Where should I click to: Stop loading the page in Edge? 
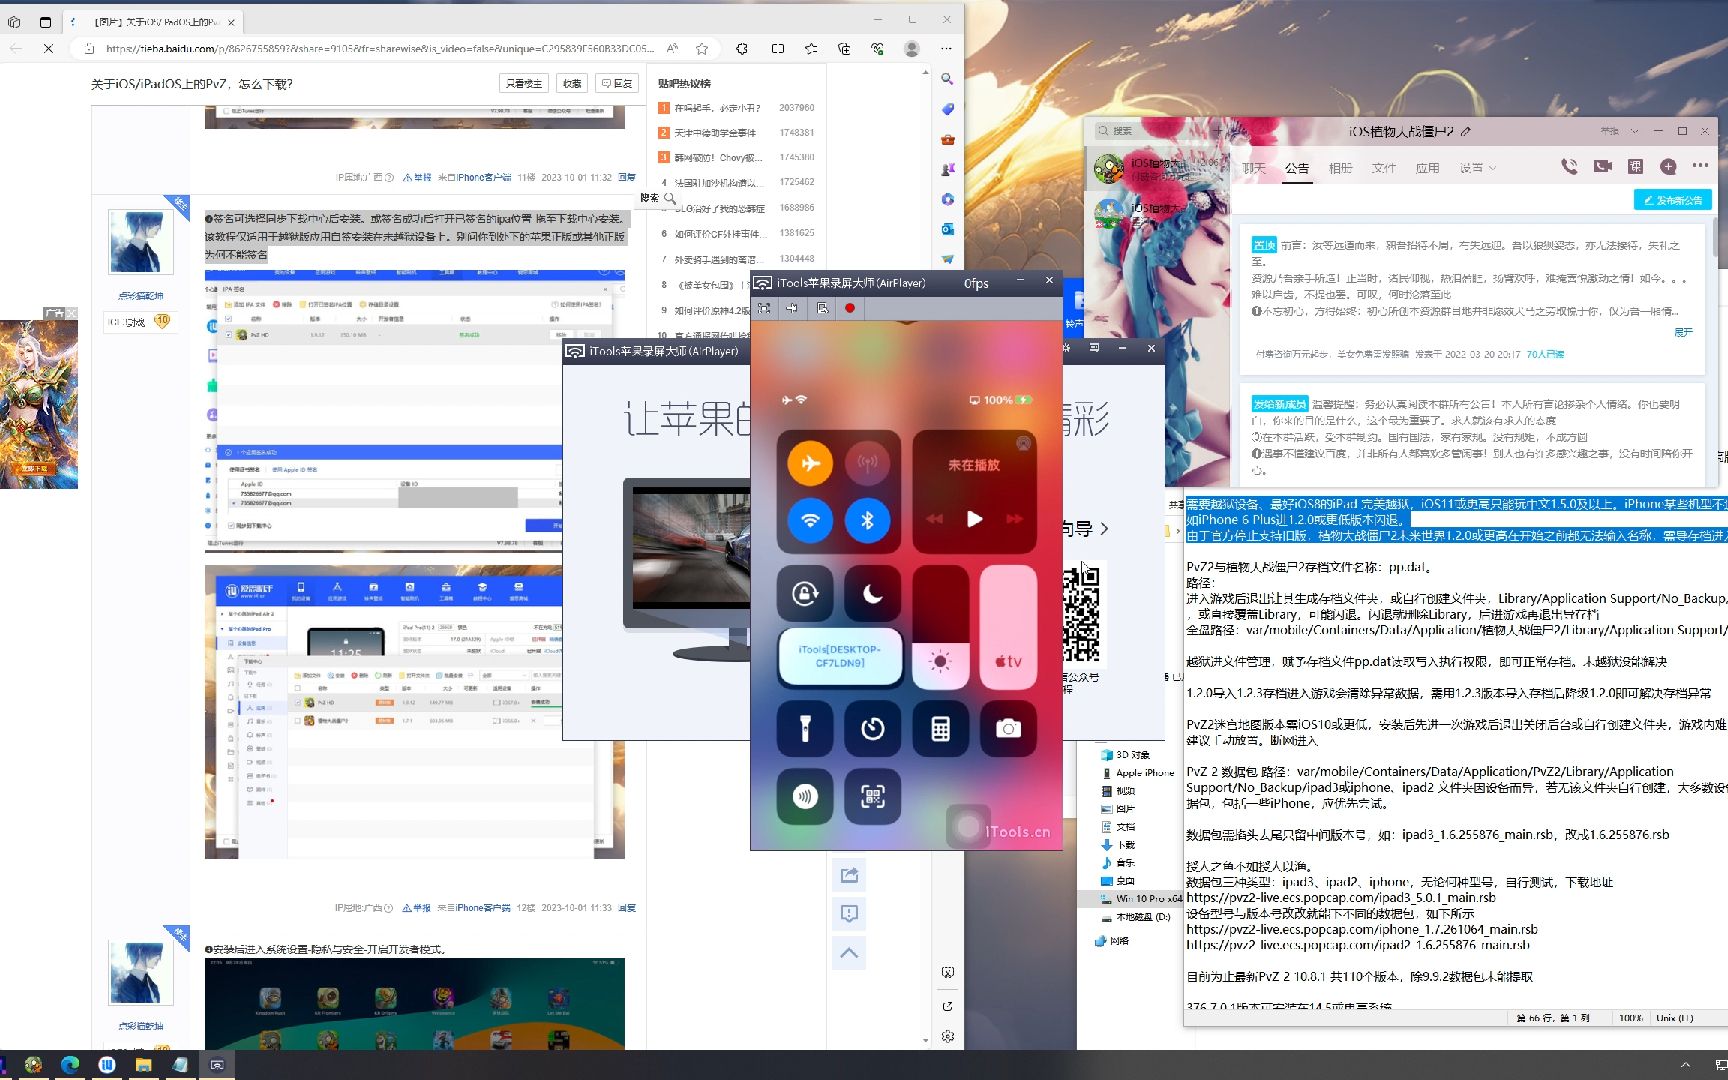(x=47, y=48)
